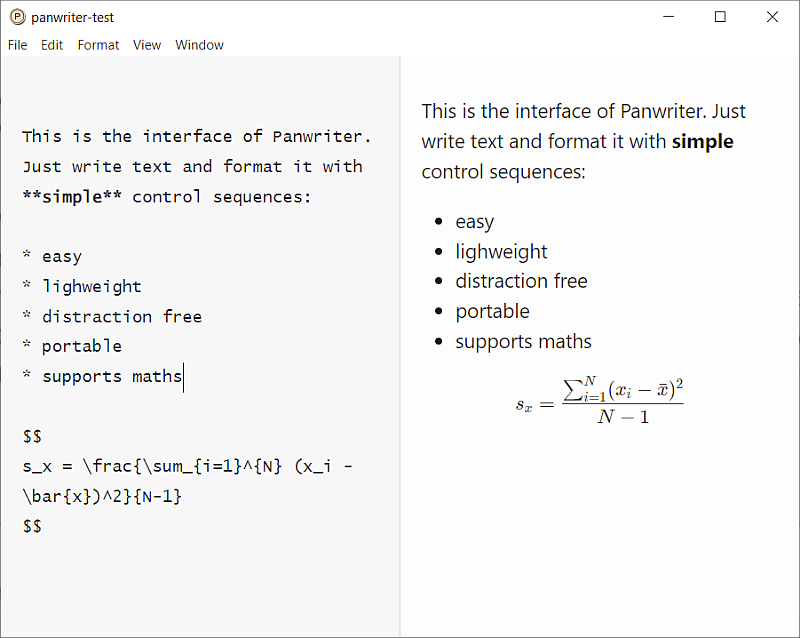
Task: Click 'supports maths' bullet in the preview
Action: click(x=523, y=342)
